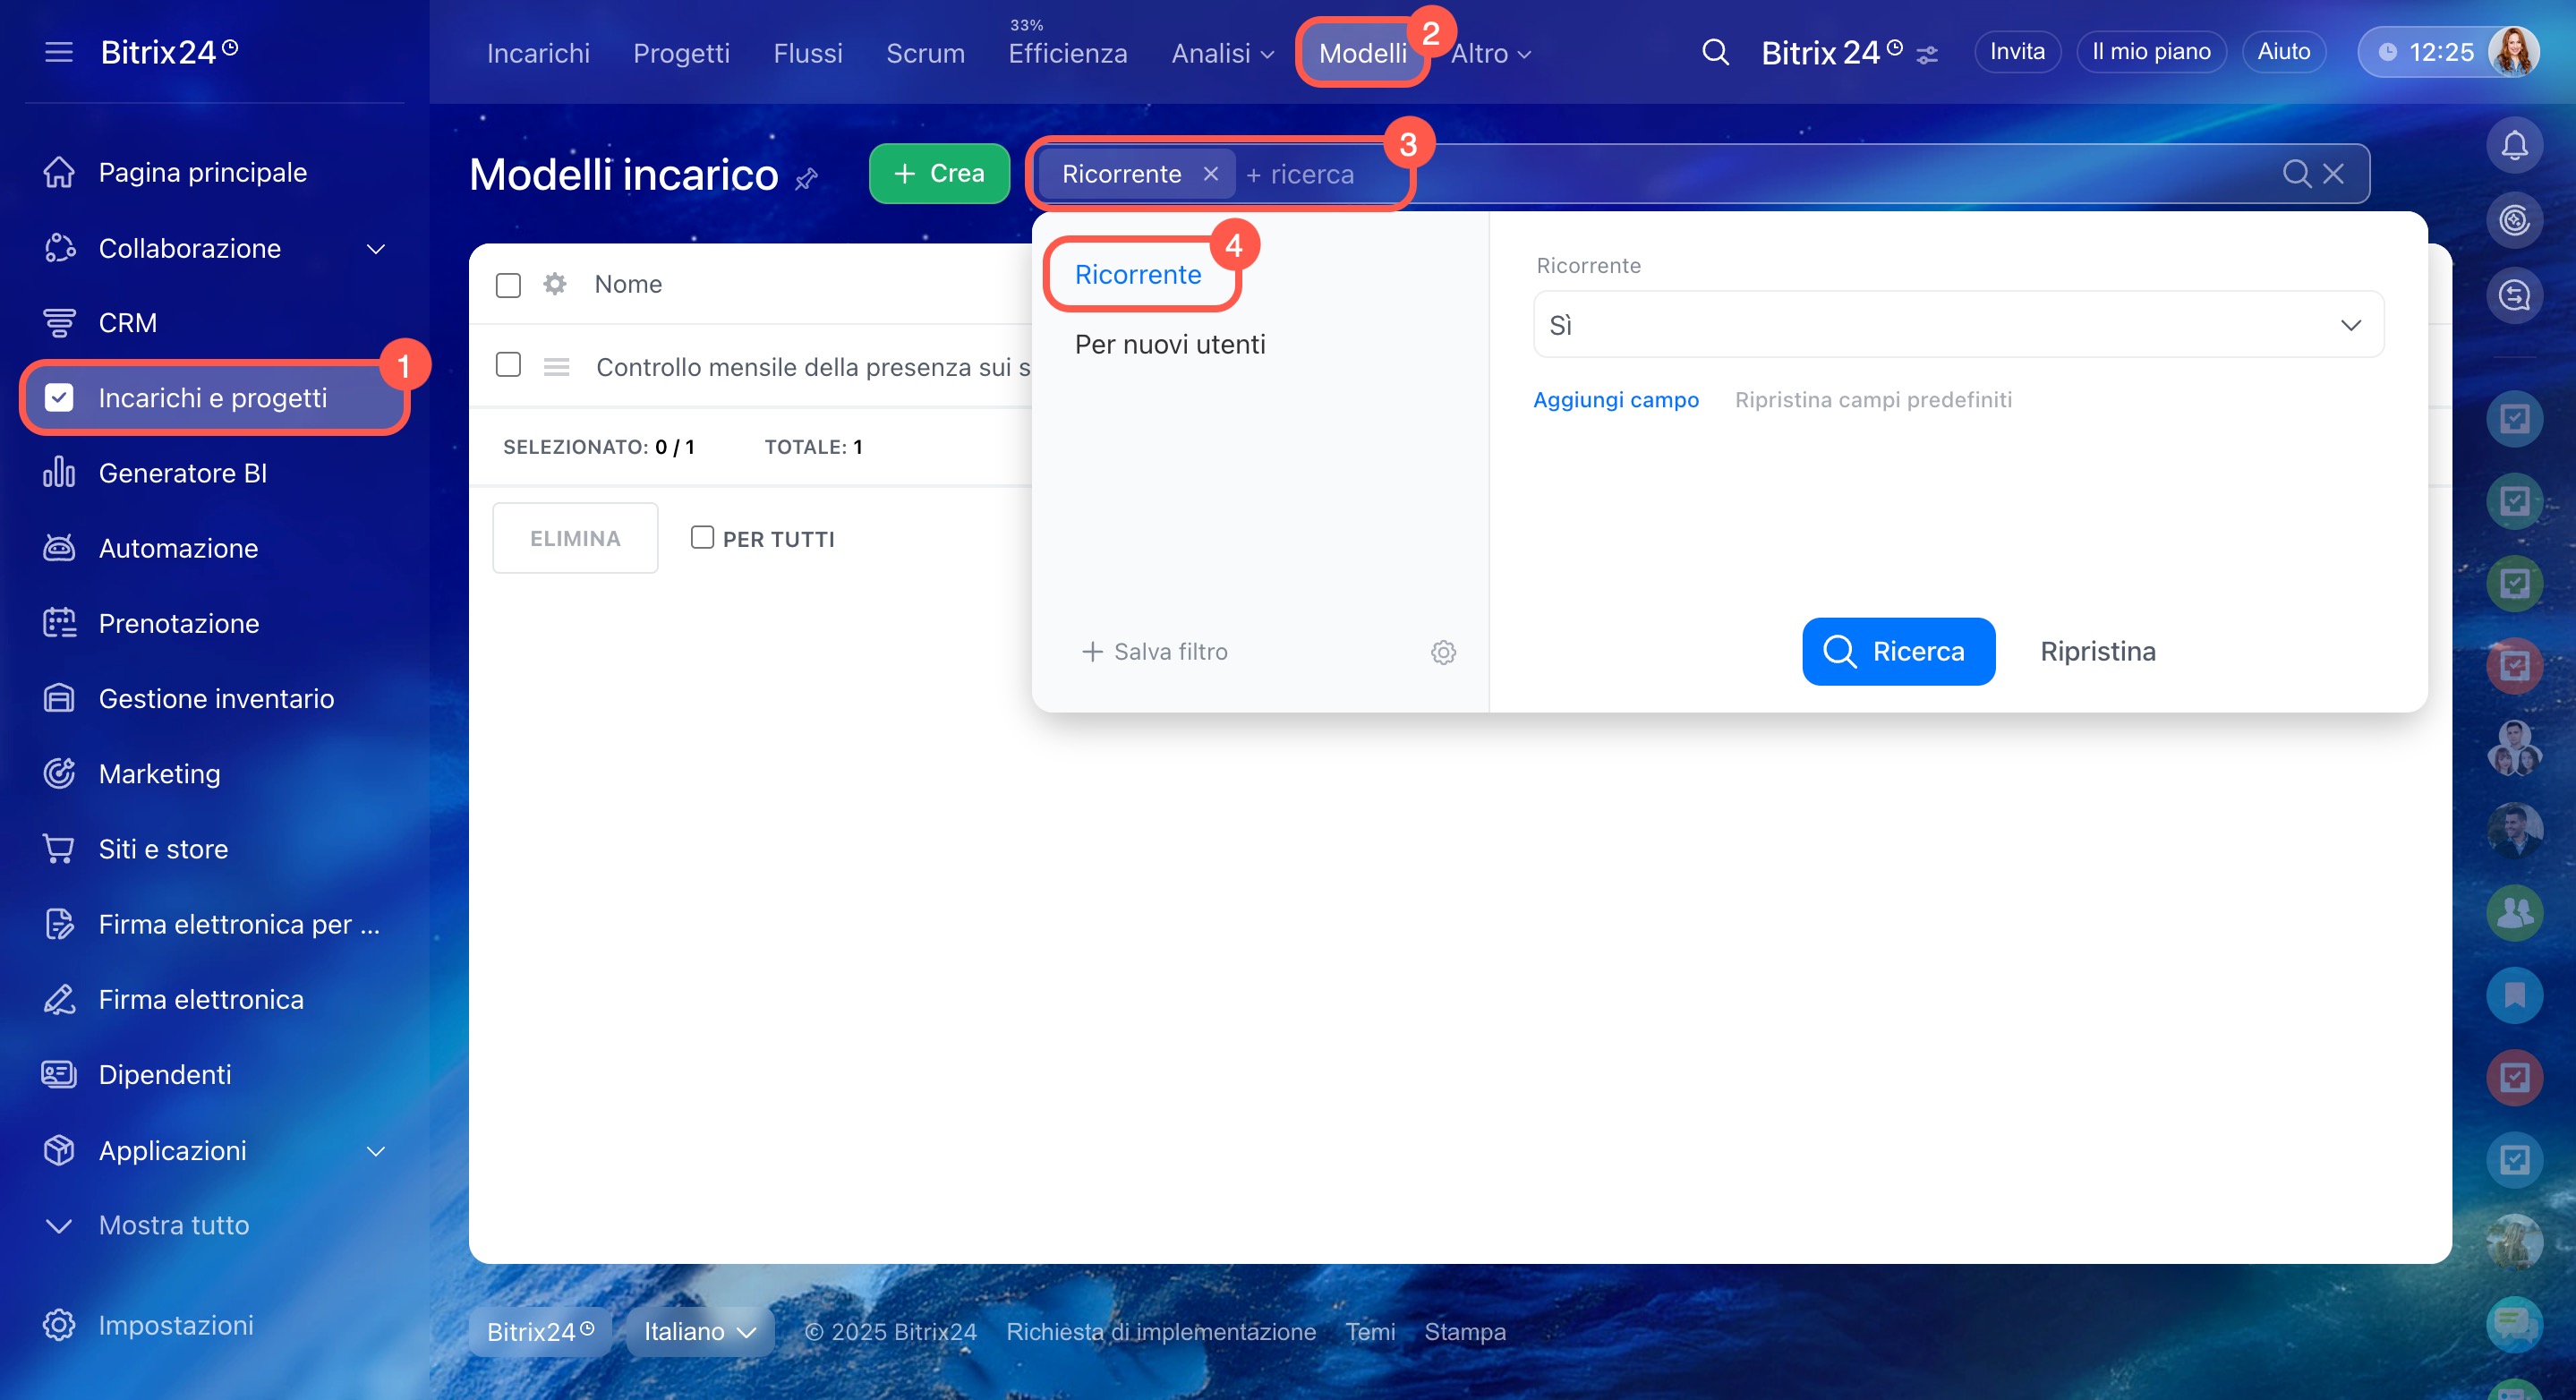Tick the select-all checkbox in header

508,285
